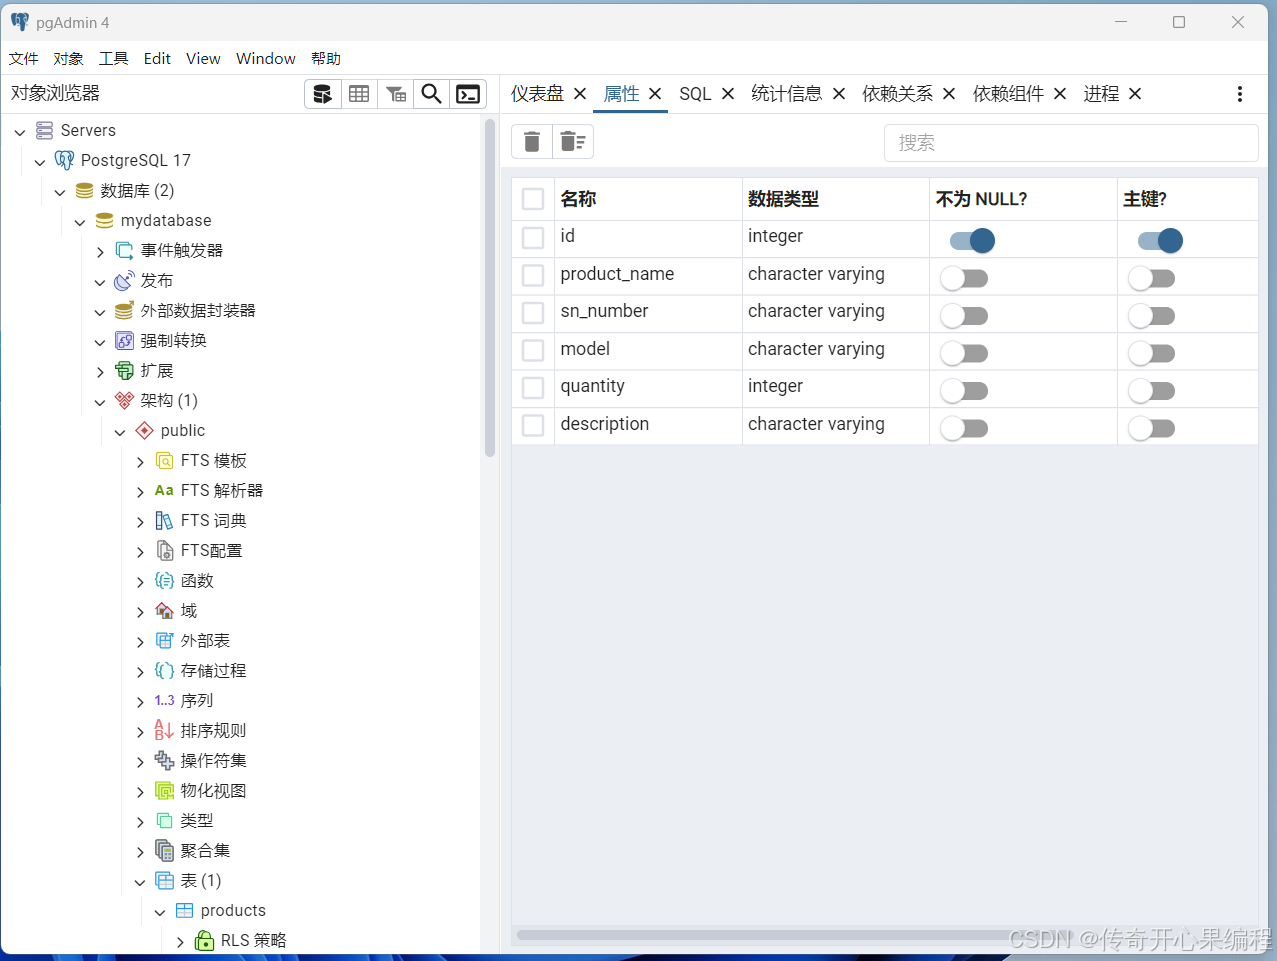Click the 排序规则 collation icon
Viewport: 1277px width, 961px height.
164,730
